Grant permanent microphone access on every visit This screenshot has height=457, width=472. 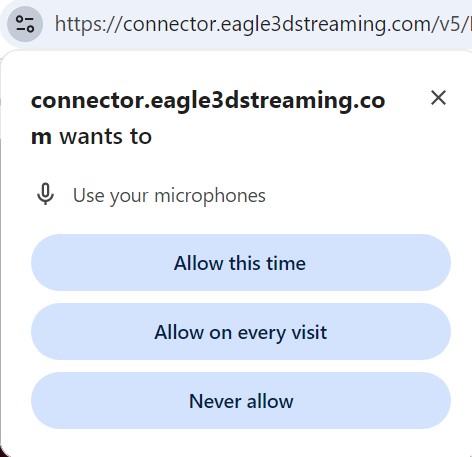[241, 332]
